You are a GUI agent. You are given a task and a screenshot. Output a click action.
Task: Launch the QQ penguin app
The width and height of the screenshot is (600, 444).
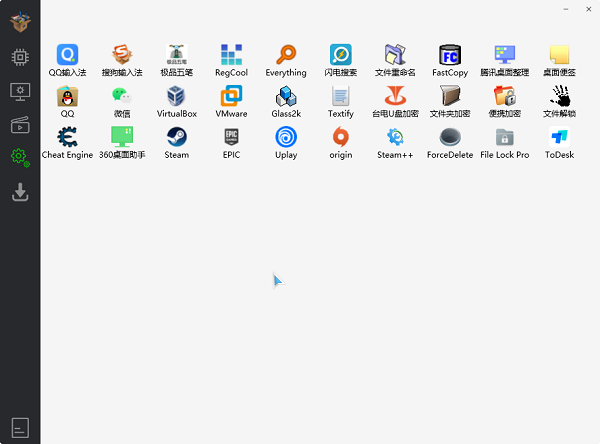tap(67, 101)
